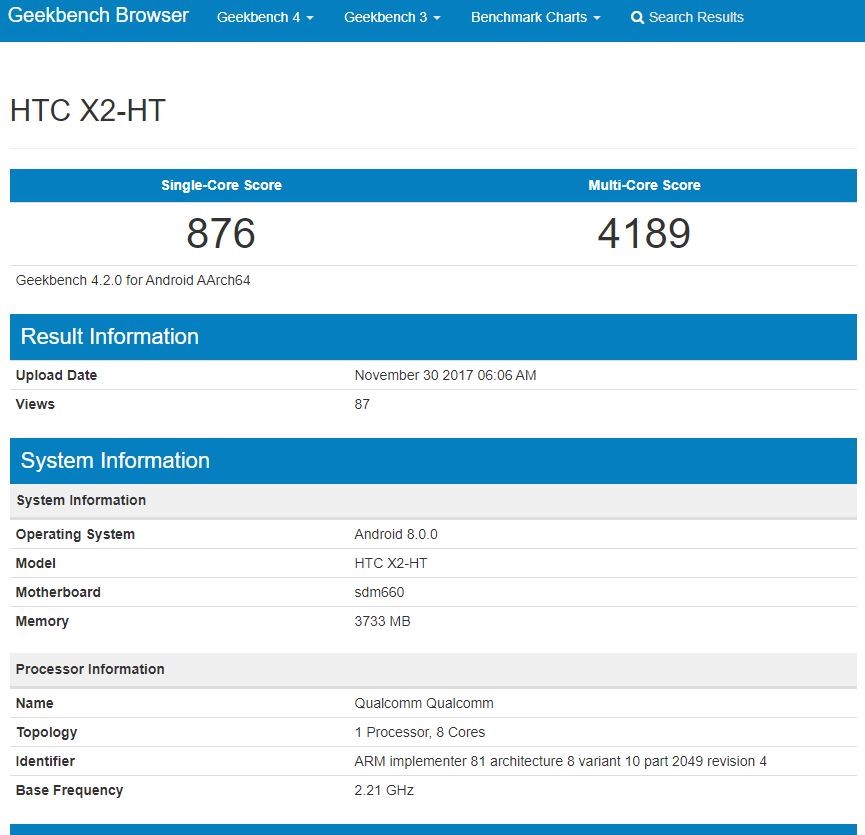This screenshot has width=865, height=835.
Task: Click the sdm660 motherboard value
Action: click(379, 592)
